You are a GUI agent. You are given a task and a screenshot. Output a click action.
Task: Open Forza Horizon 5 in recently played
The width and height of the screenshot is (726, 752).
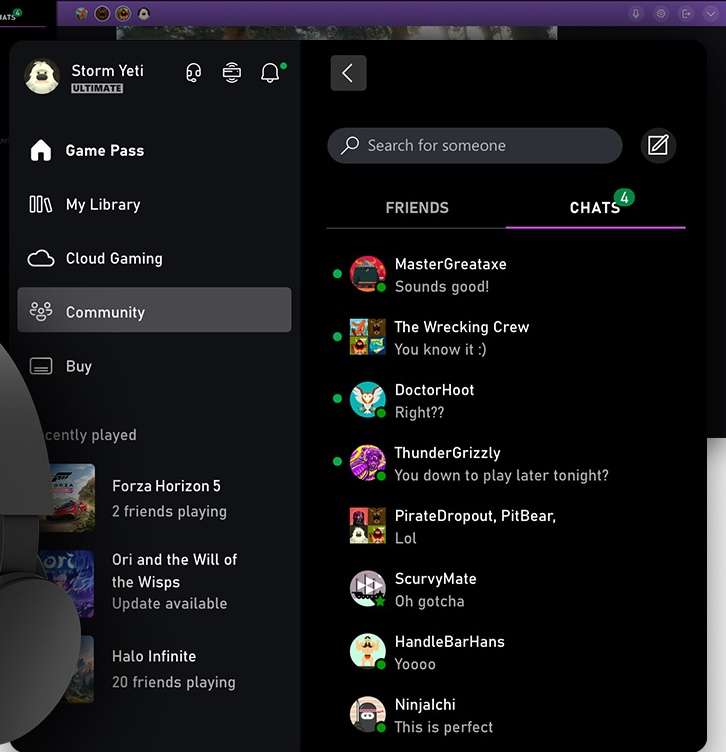(165, 498)
